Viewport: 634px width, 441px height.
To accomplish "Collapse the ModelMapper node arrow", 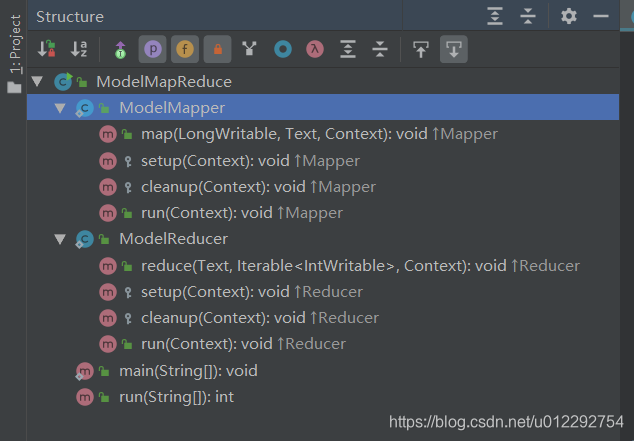I will pyautogui.click(x=60, y=108).
